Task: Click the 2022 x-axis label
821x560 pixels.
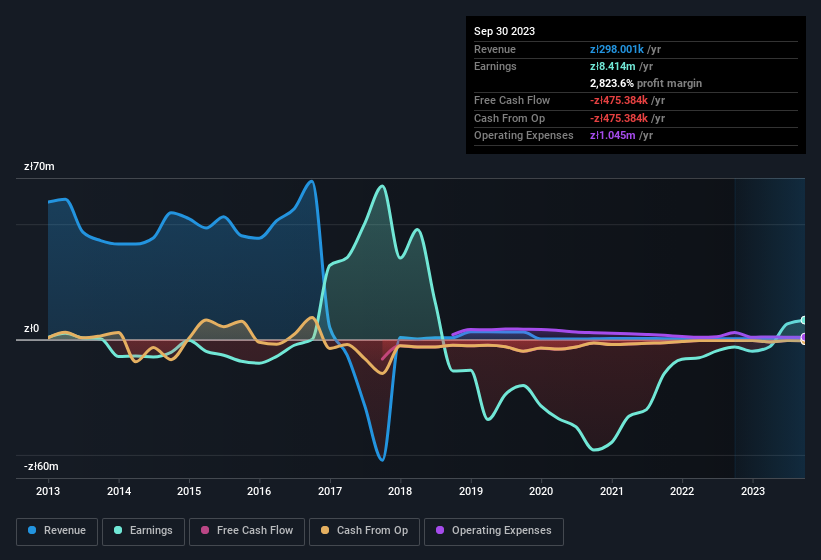Action: tap(682, 491)
